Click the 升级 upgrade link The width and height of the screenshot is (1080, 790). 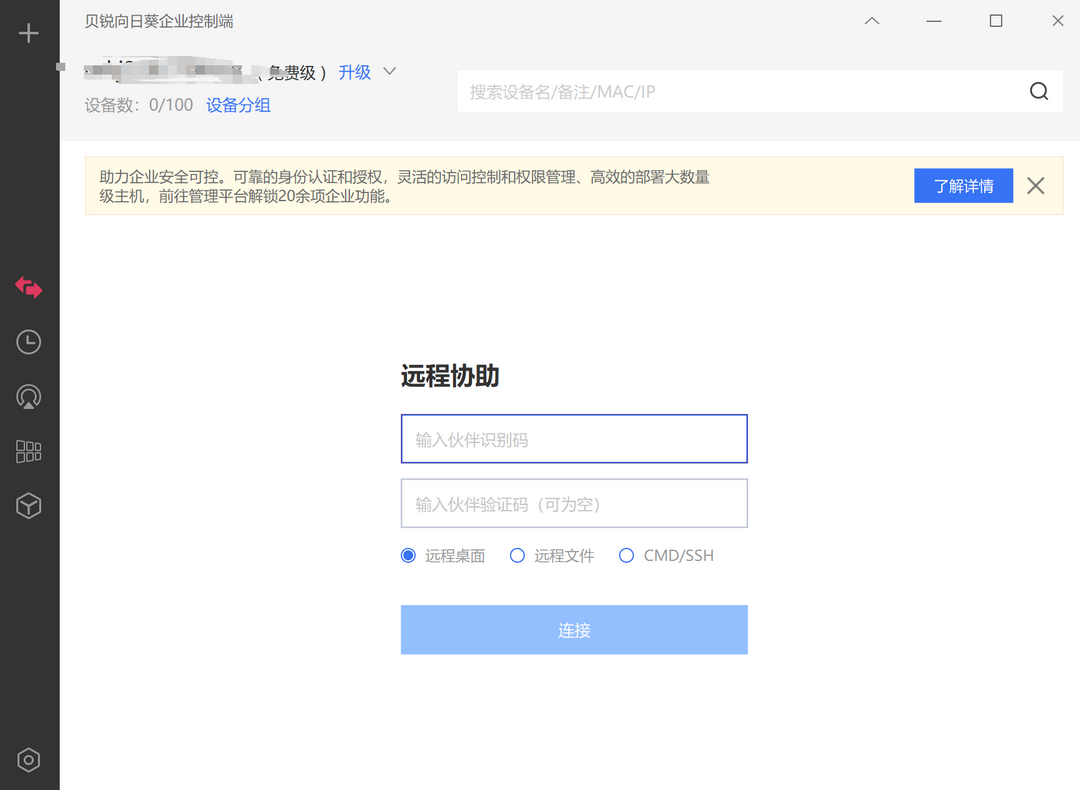354,71
